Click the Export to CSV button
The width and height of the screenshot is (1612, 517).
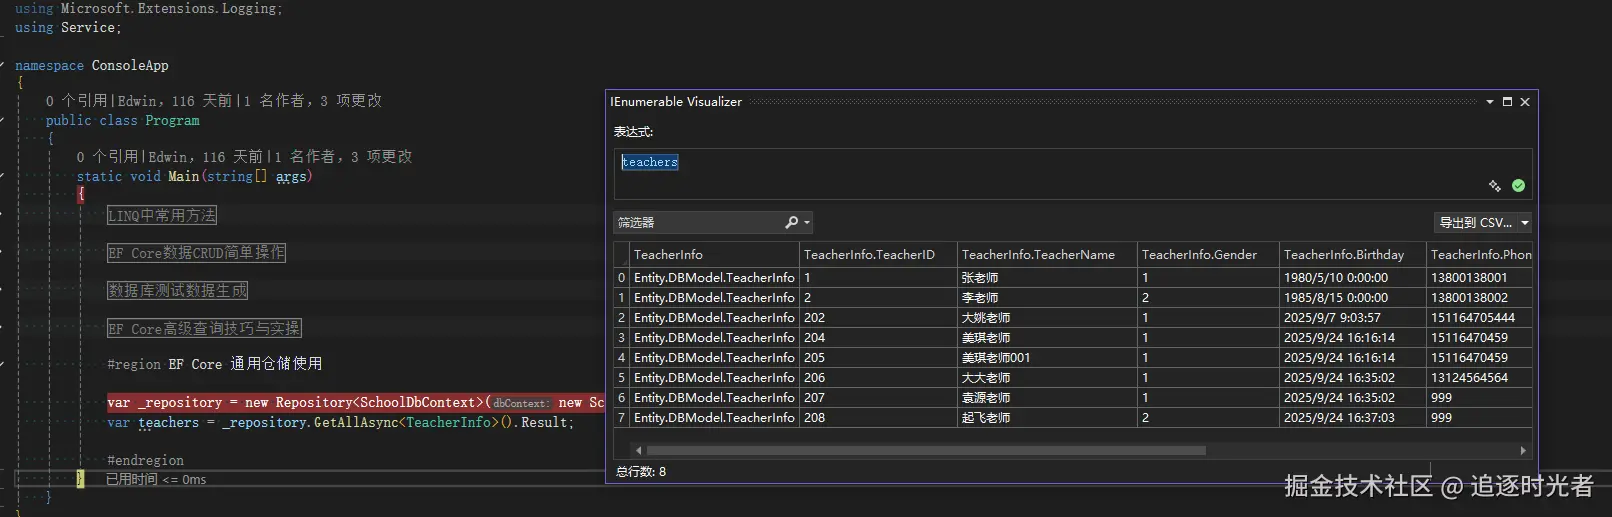[1475, 223]
